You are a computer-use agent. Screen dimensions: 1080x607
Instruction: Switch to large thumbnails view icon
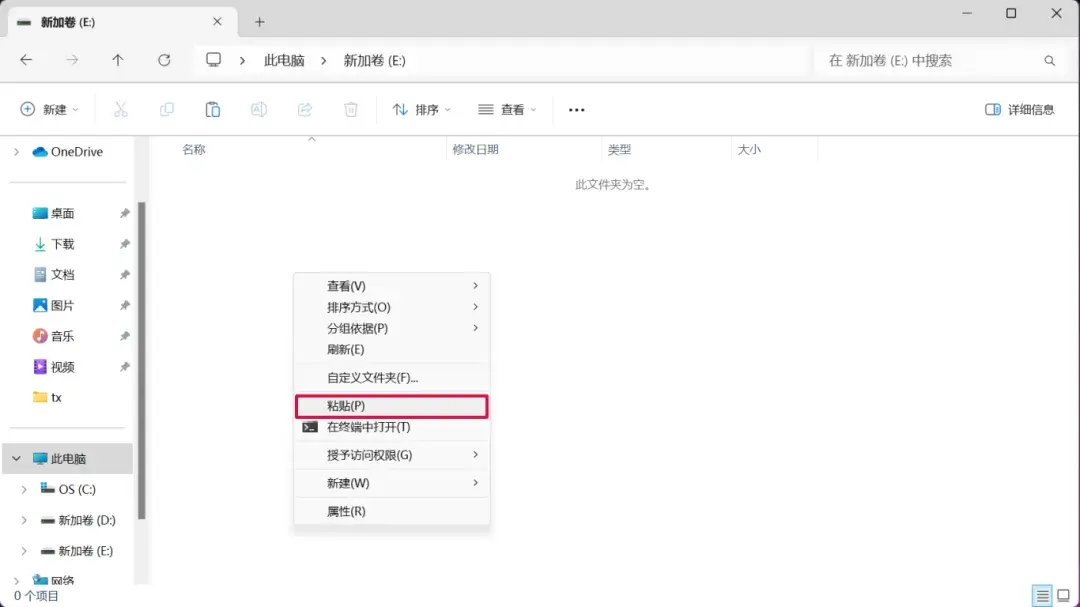[x=1063, y=595]
